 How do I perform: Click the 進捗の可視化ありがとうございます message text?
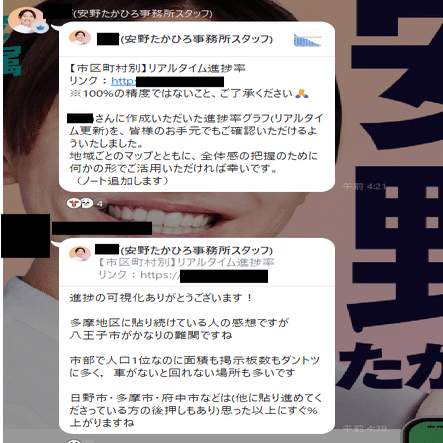click(161, 298)
